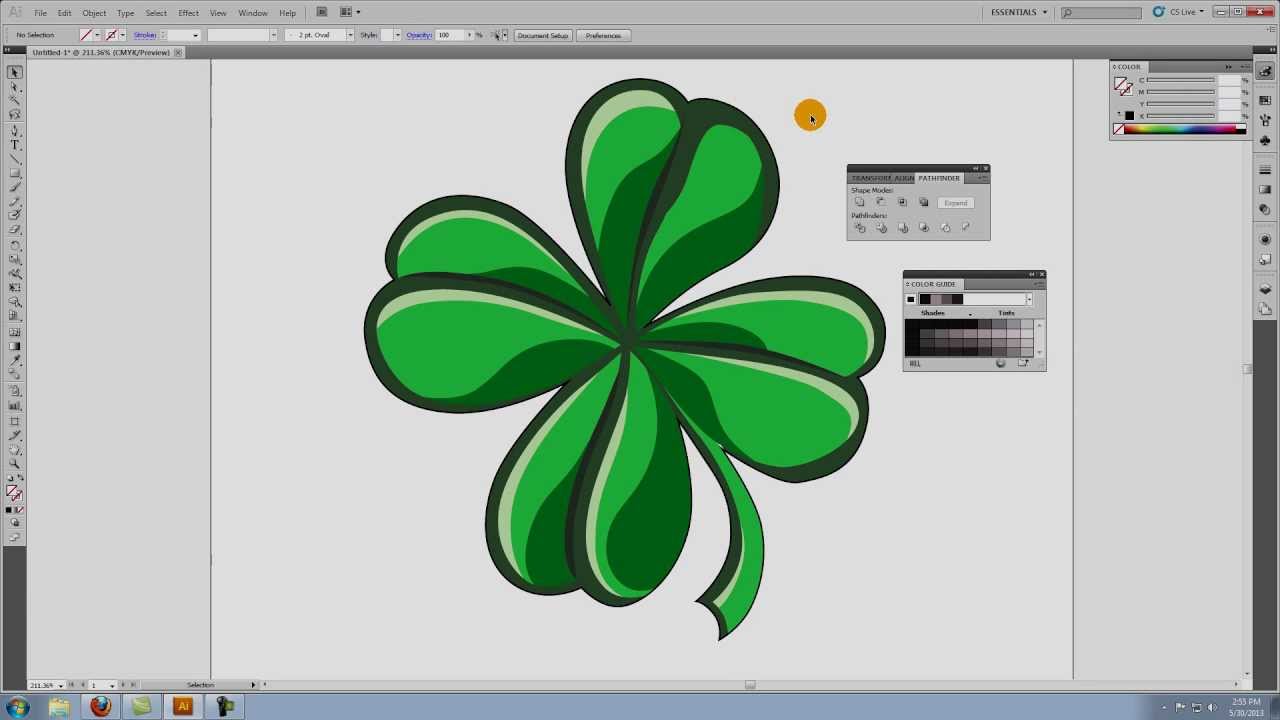The image size is (1280, 720).
Task: Select the Selection tool (black arrow)
Action: pos(14,72)
